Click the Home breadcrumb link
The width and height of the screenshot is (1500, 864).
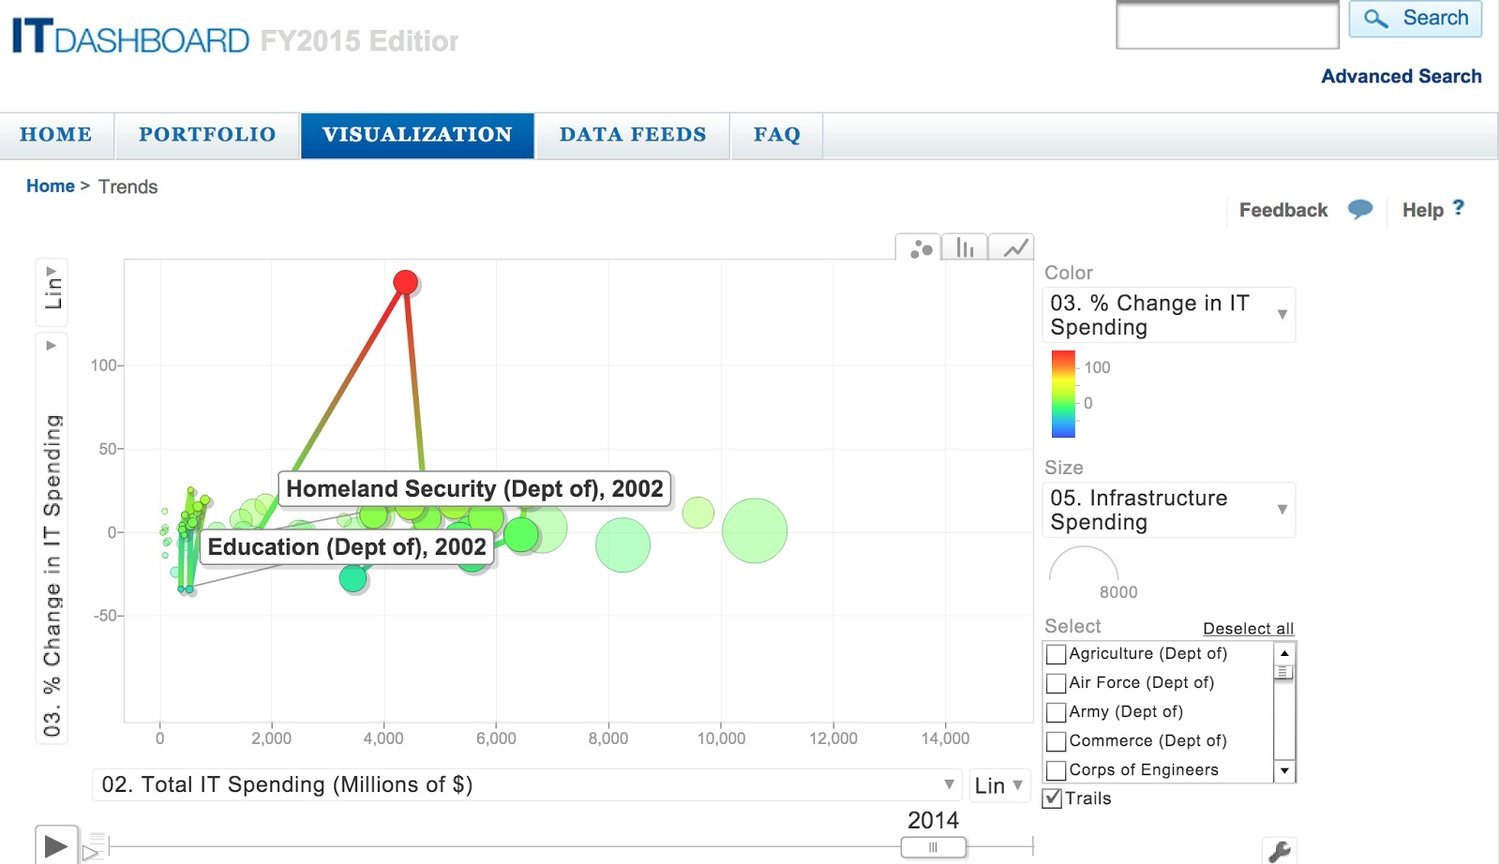[50, 186]
